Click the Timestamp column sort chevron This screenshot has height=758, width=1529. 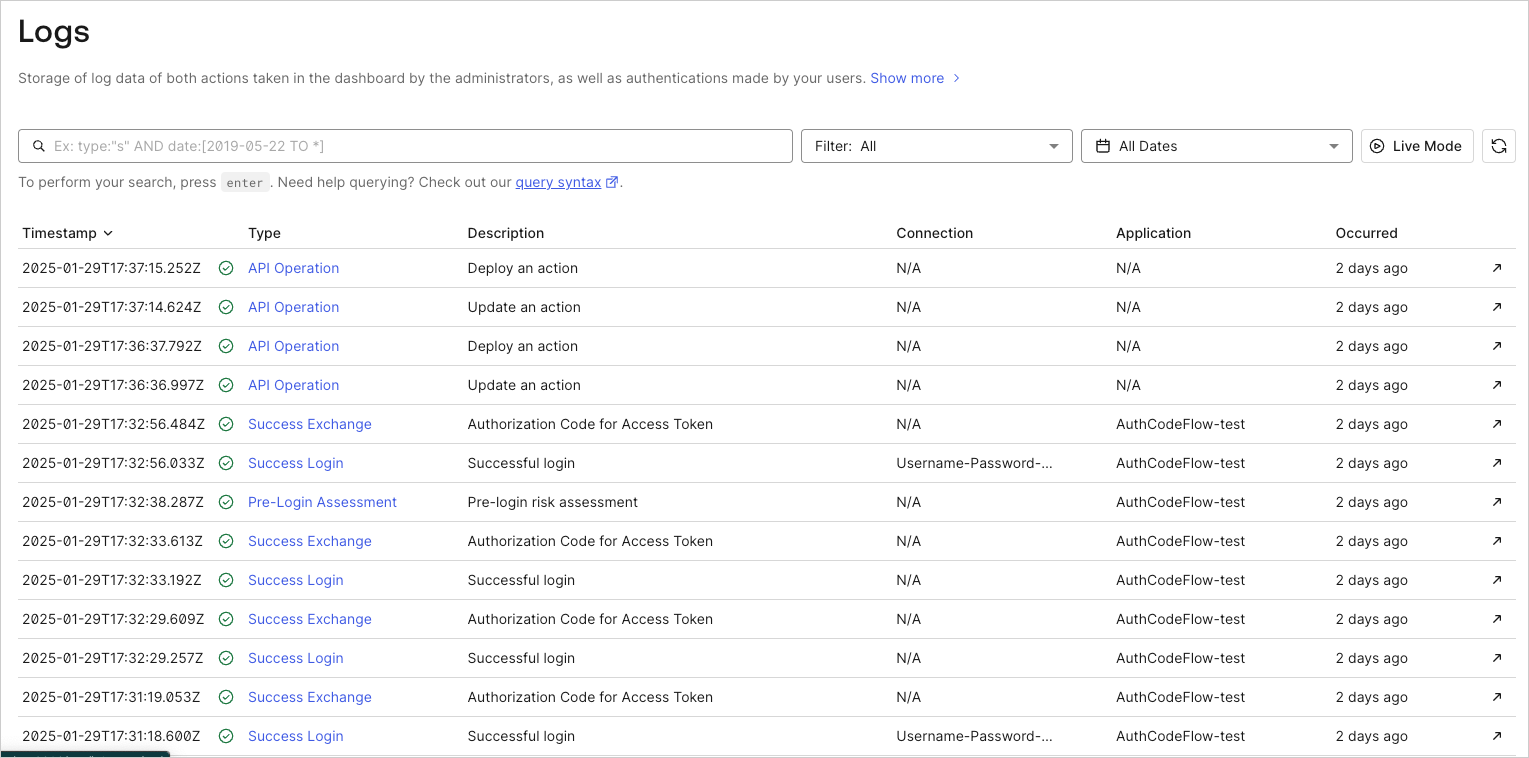click(x=106, y=233)
